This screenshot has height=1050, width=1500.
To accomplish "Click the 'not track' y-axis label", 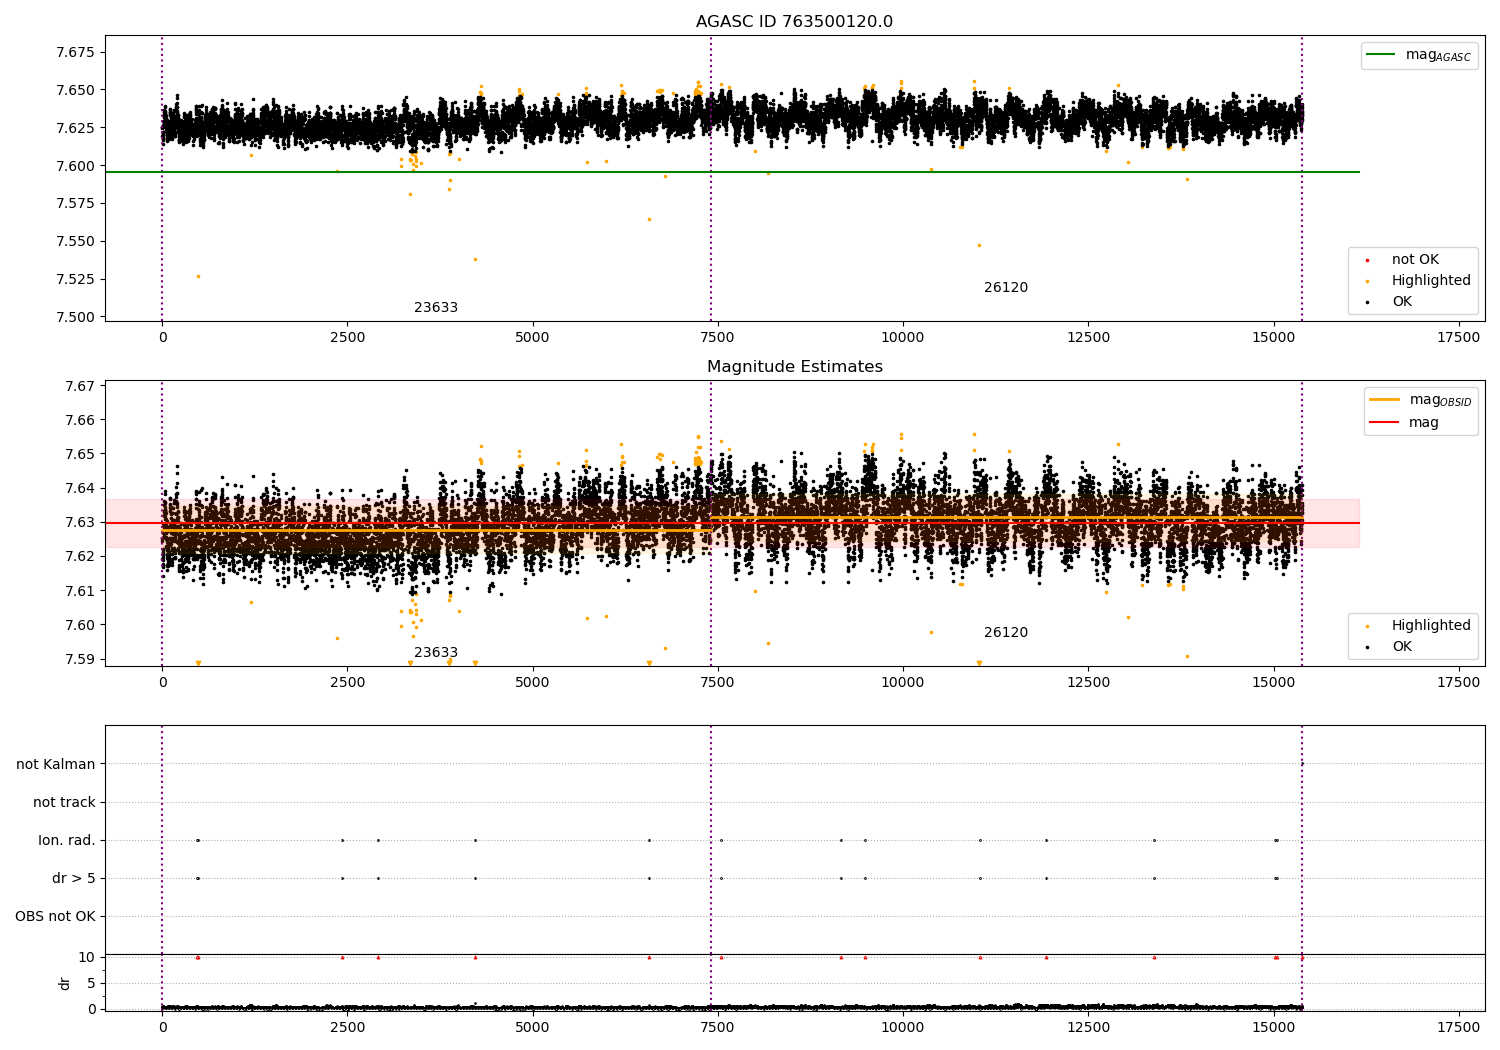I will point(64,803).
